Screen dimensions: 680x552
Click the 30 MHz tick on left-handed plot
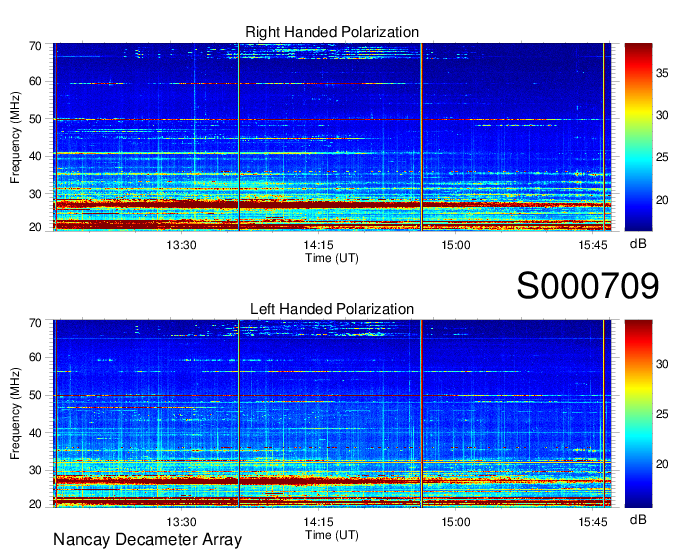[35, 470]
